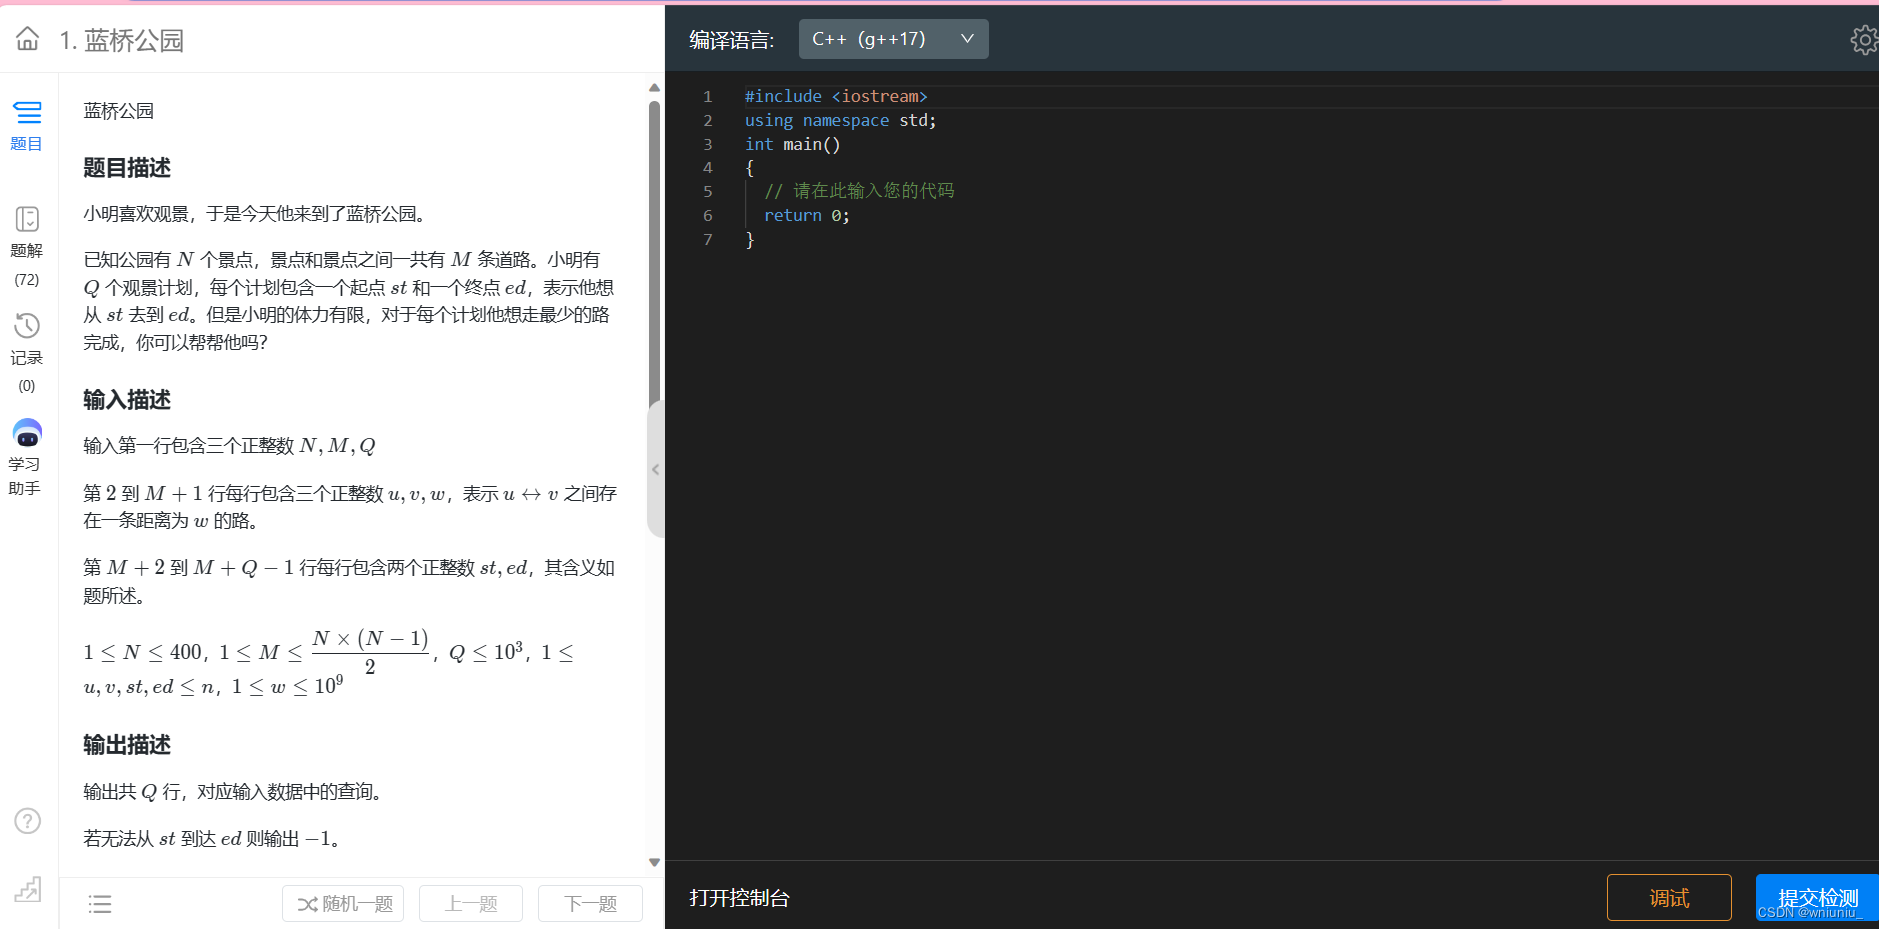Submit code with 提交检测
Viewport: 1879px width, 929px height.
(1817, 898)
